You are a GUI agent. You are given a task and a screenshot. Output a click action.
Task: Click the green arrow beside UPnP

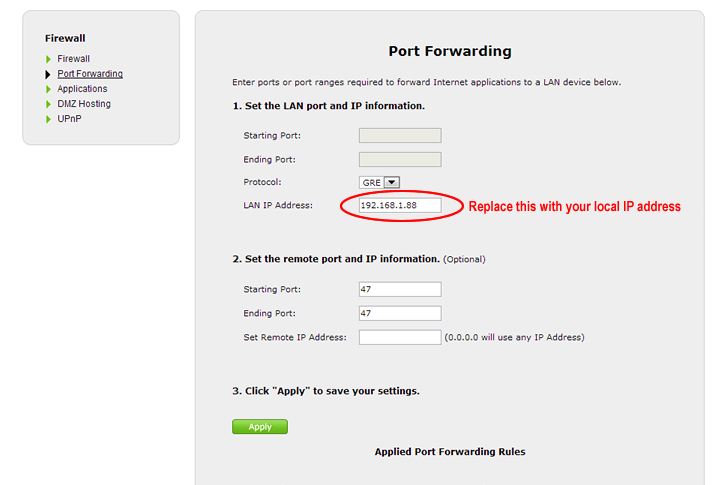48,119
